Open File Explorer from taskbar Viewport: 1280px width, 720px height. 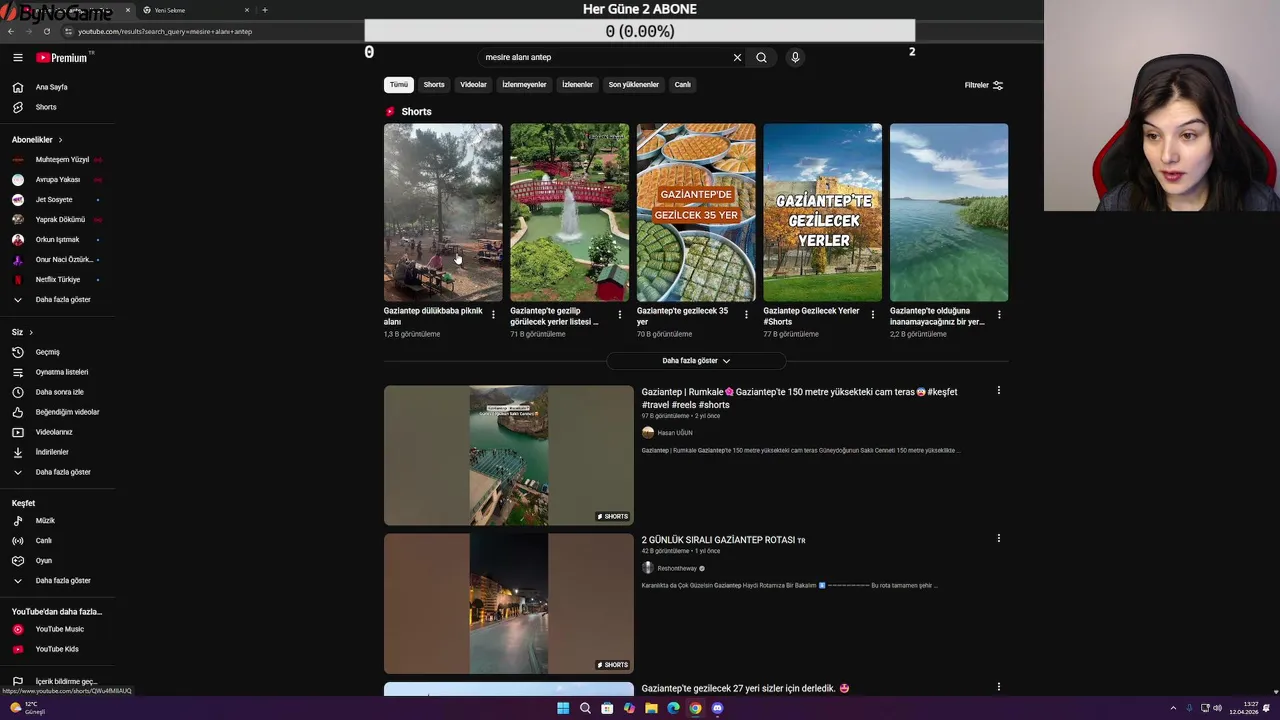(651, 708)
